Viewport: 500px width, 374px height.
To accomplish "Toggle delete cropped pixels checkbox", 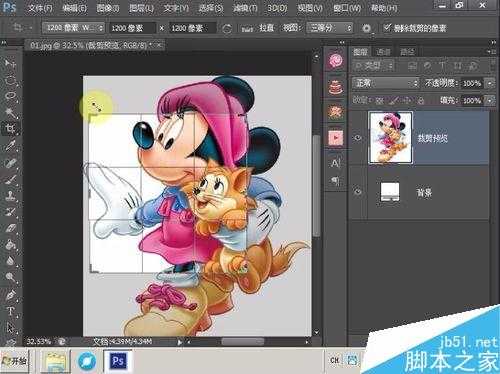I will pyautogui.click(x=387, y=28).
